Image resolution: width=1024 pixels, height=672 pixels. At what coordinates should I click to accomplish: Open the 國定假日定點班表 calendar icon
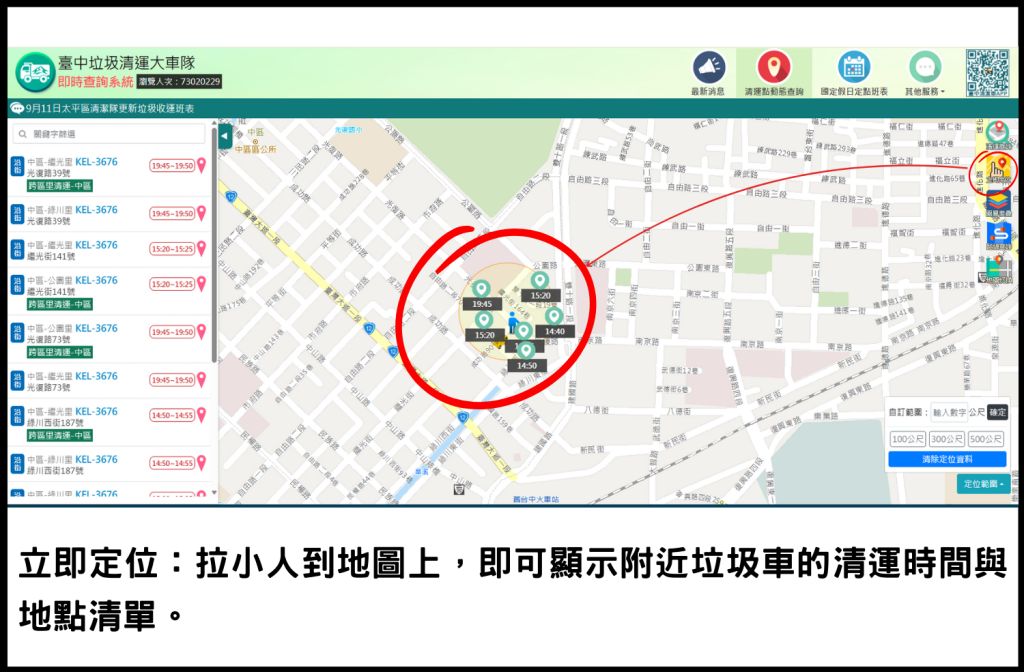[x=853, y=68]
